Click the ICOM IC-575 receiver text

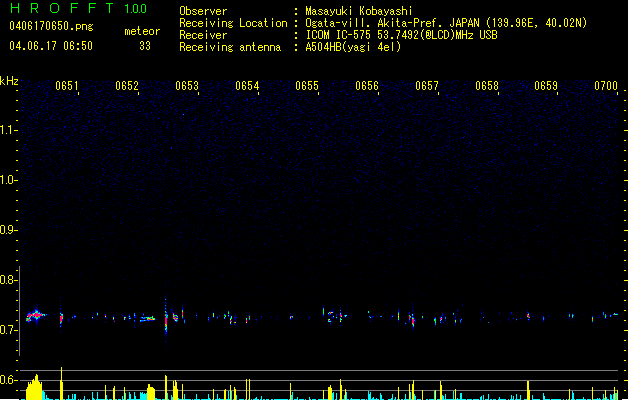point(401,35)
